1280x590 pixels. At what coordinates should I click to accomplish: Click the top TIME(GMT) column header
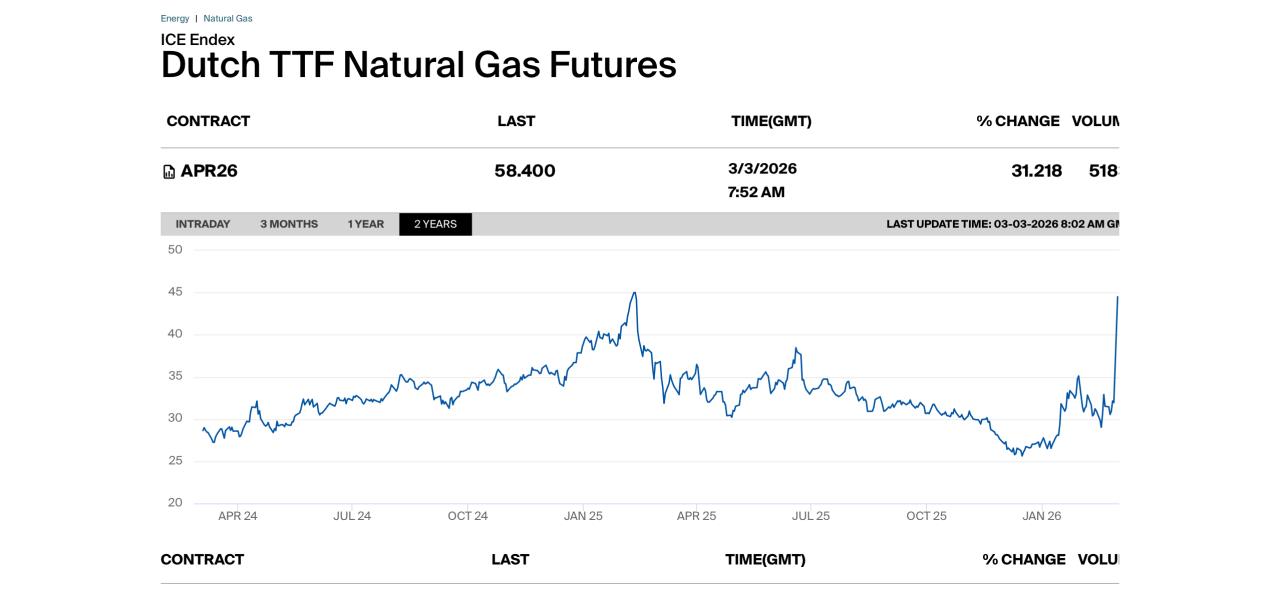[771, 121]
